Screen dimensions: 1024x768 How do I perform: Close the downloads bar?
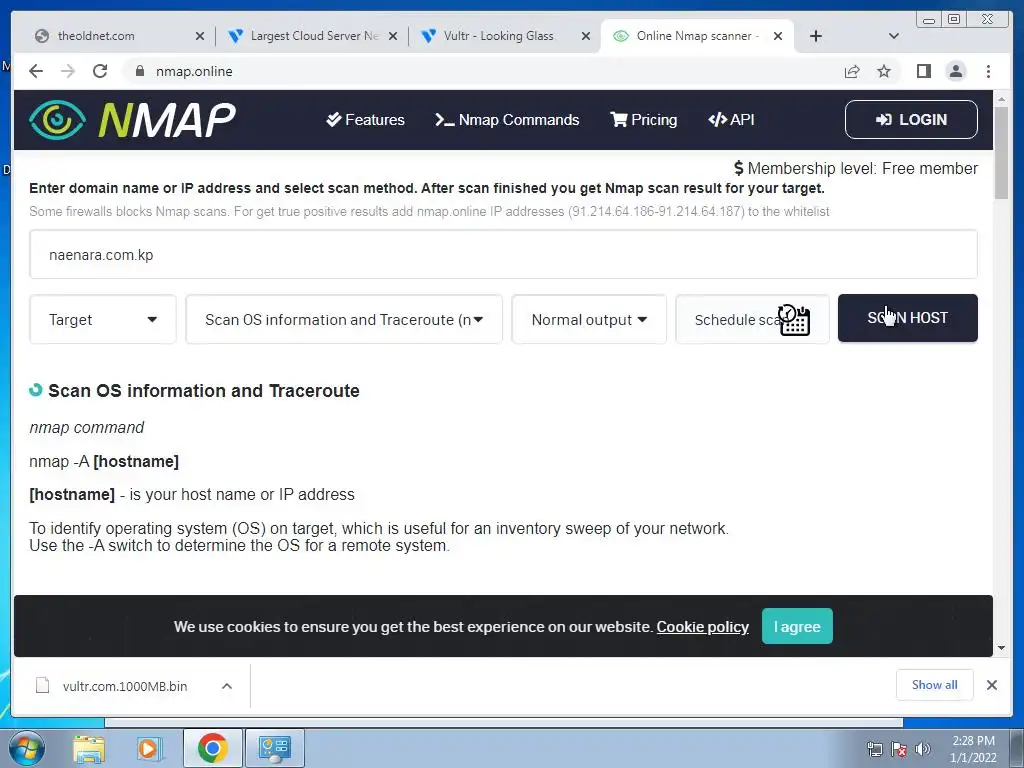[x=991, y=684]
